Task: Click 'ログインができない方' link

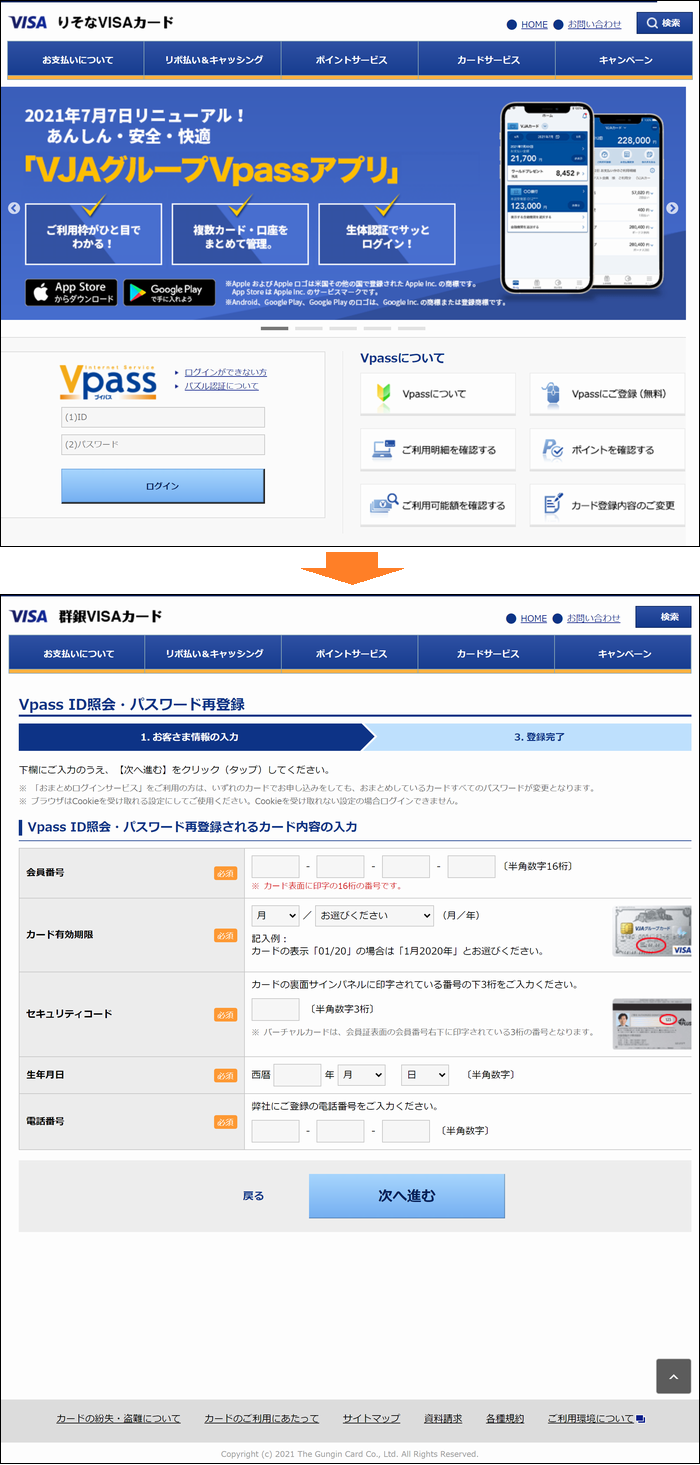Action: click(225, 372)
